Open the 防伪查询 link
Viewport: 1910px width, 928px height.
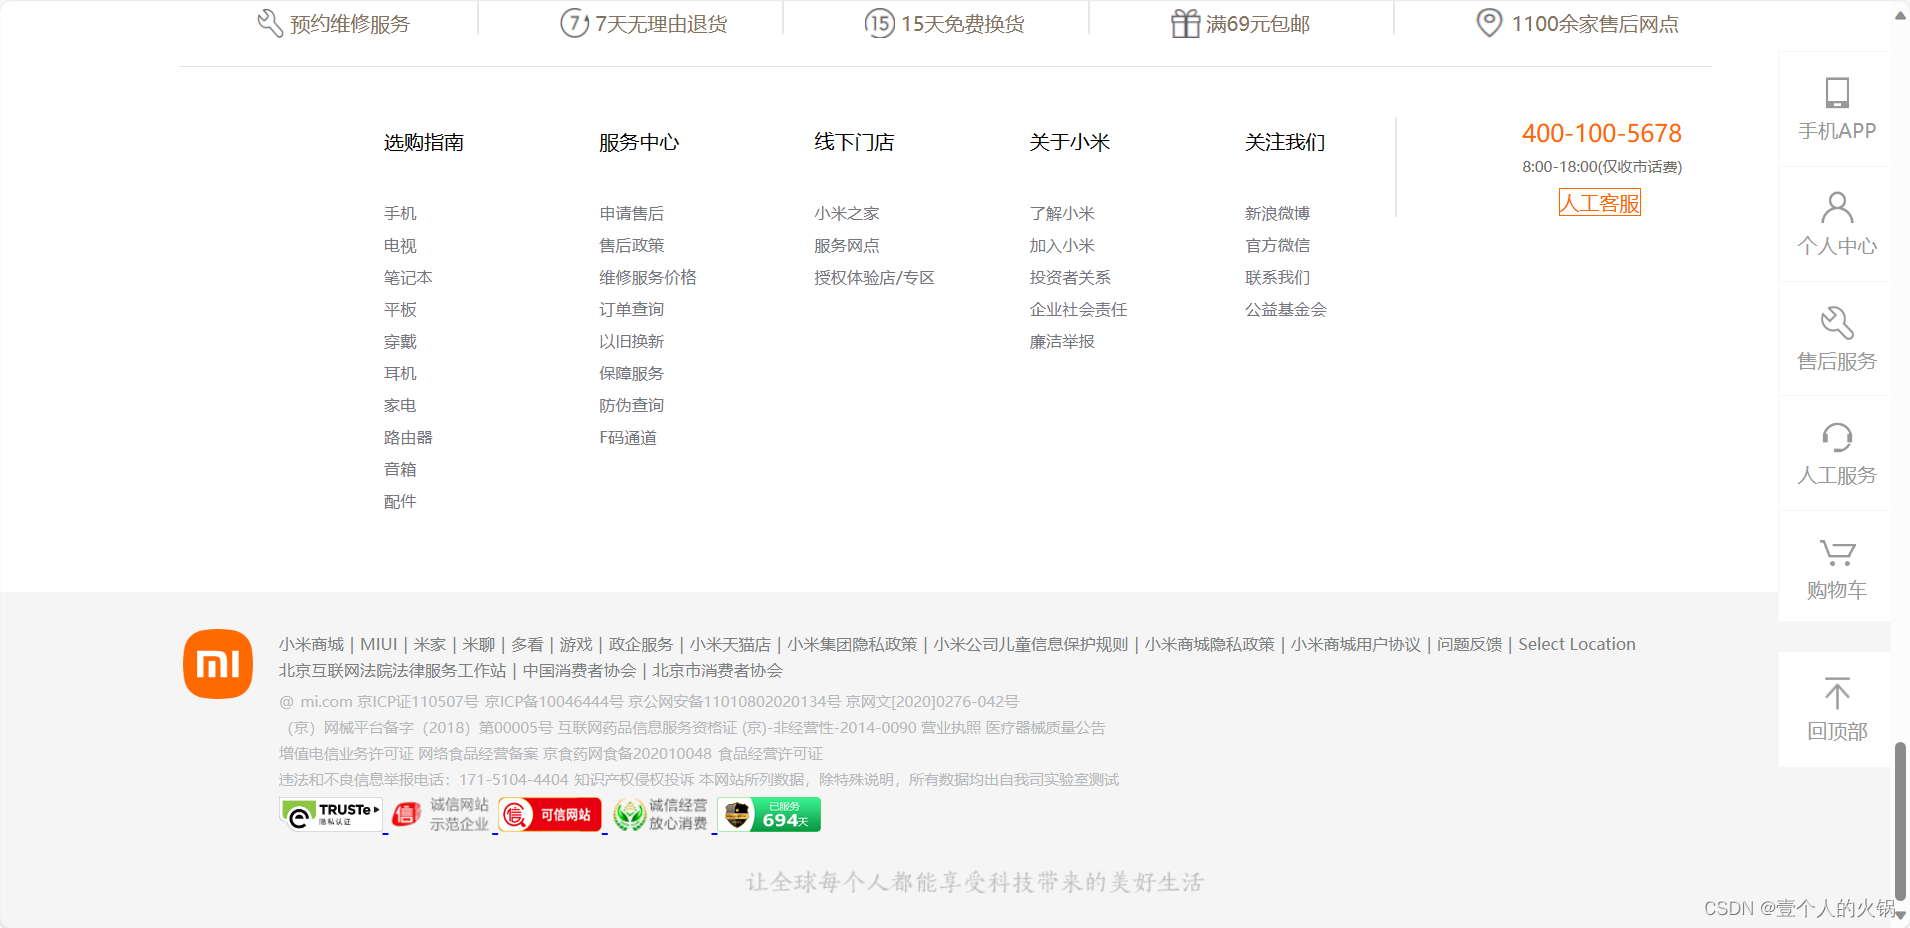631,405
